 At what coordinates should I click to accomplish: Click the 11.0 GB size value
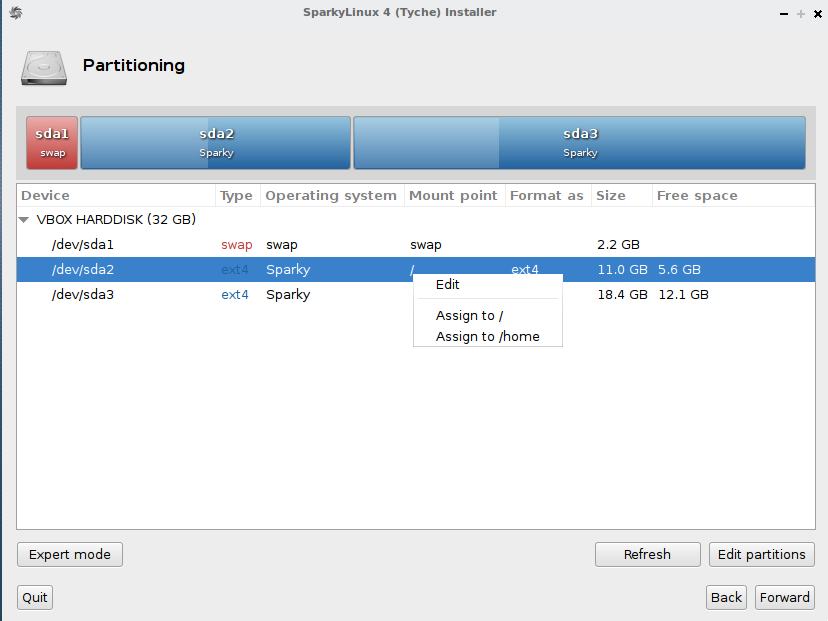tap(622, 269)
